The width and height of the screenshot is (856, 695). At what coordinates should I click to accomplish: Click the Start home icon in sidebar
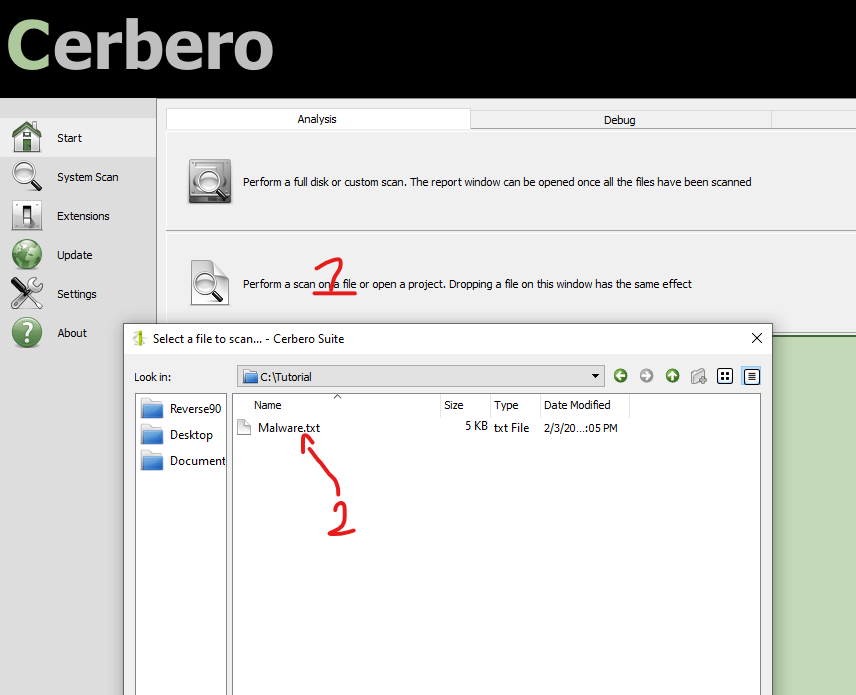27,137
